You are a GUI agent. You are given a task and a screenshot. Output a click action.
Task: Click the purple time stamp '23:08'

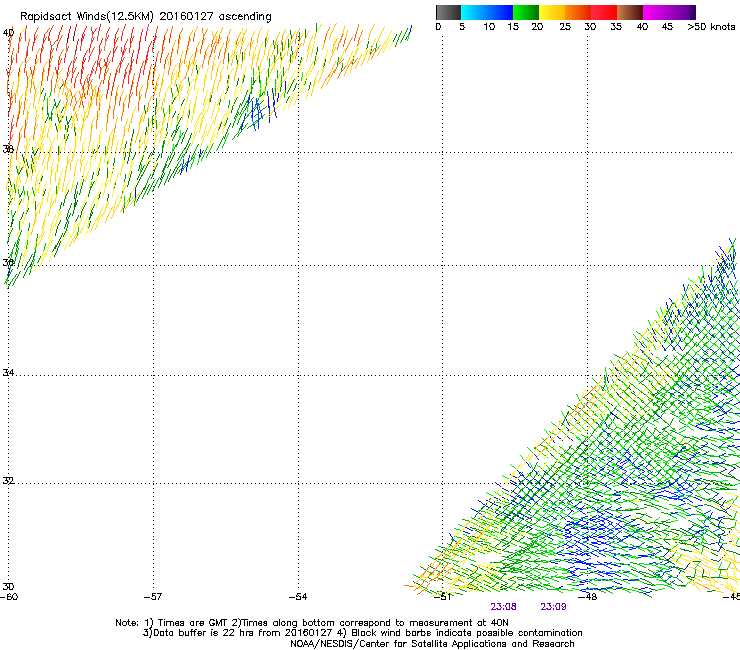click(503, 607)
